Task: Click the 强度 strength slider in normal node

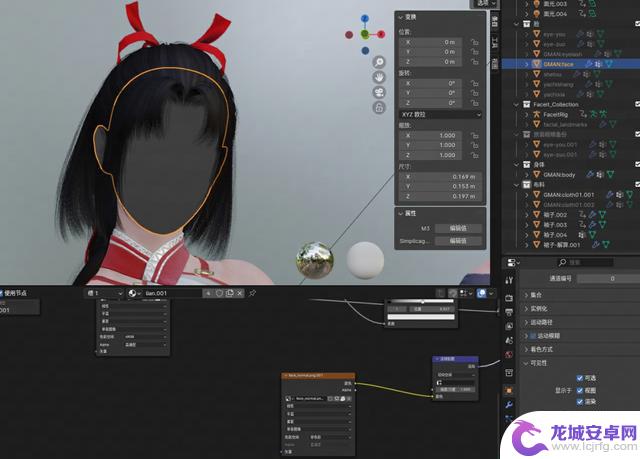Action: pyautogui.click(x=455, y=389)
